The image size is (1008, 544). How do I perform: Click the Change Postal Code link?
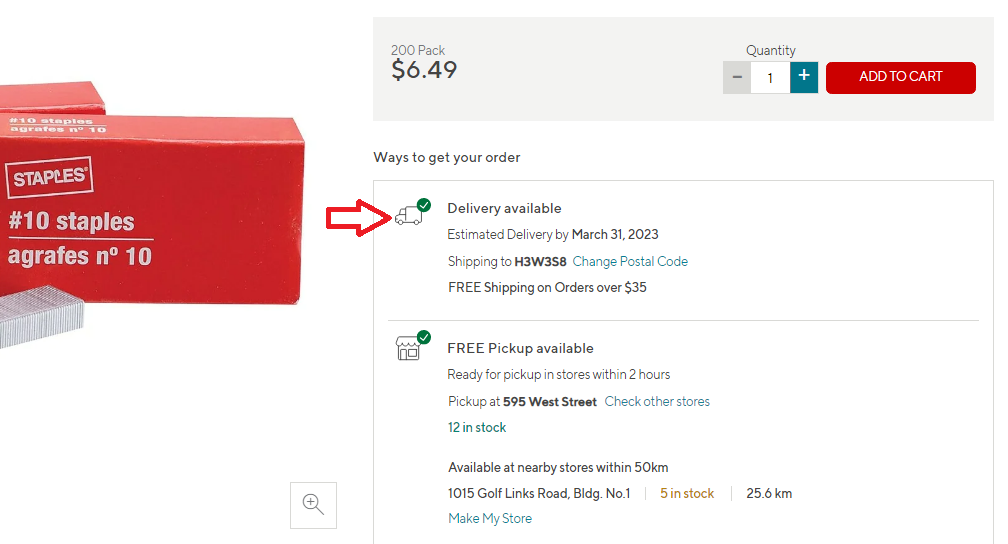tap(630, 261)
